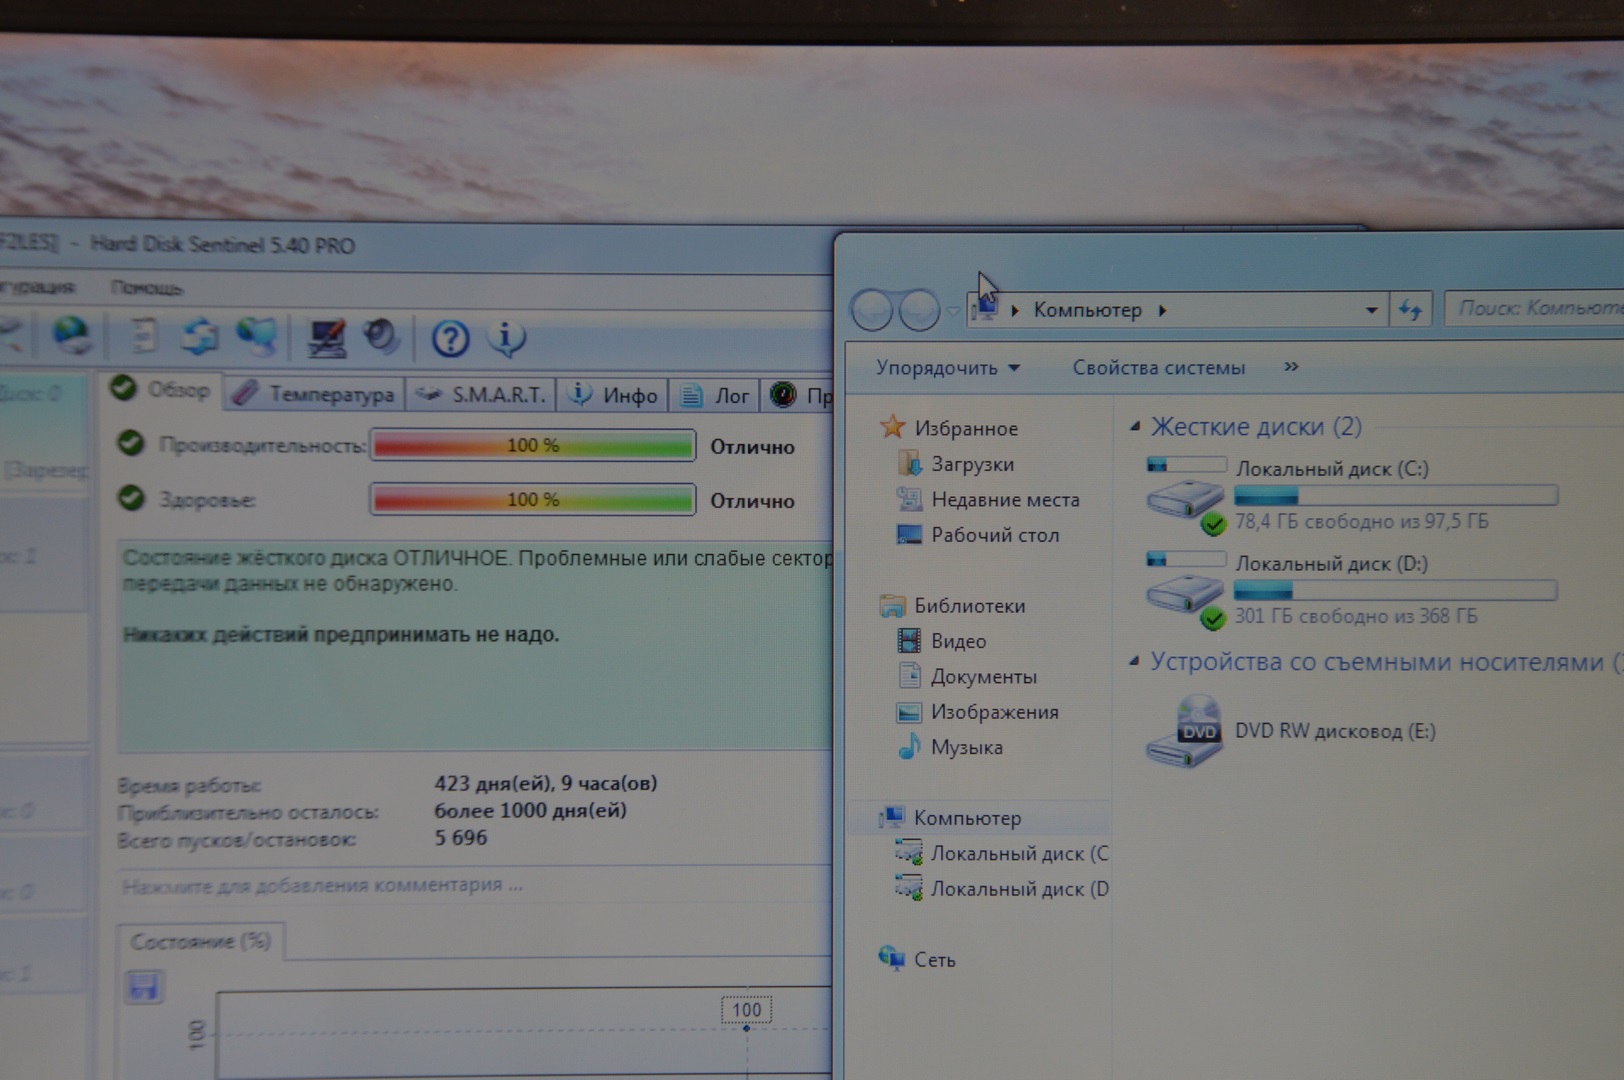Expand arrow after Компьютер in address bar
1624x1080 pixels.
coord(1162,310)
